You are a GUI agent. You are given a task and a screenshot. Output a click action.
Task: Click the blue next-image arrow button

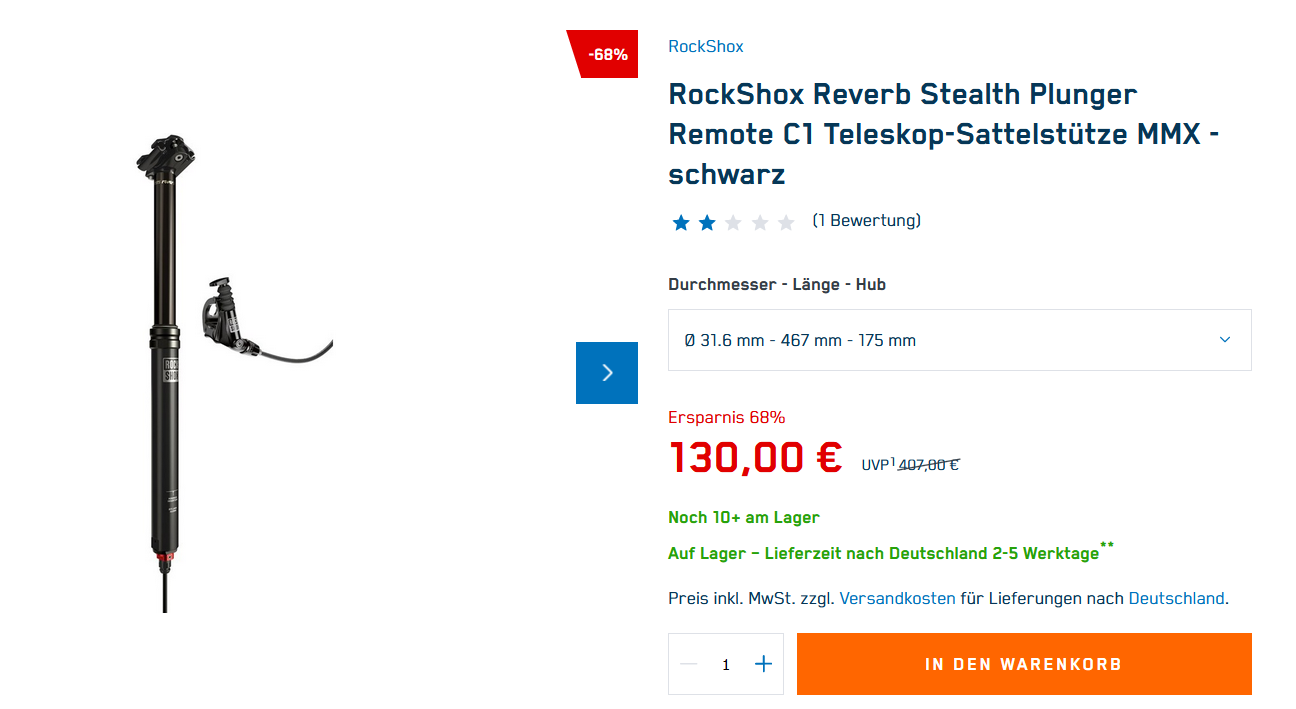click(606, 373)
